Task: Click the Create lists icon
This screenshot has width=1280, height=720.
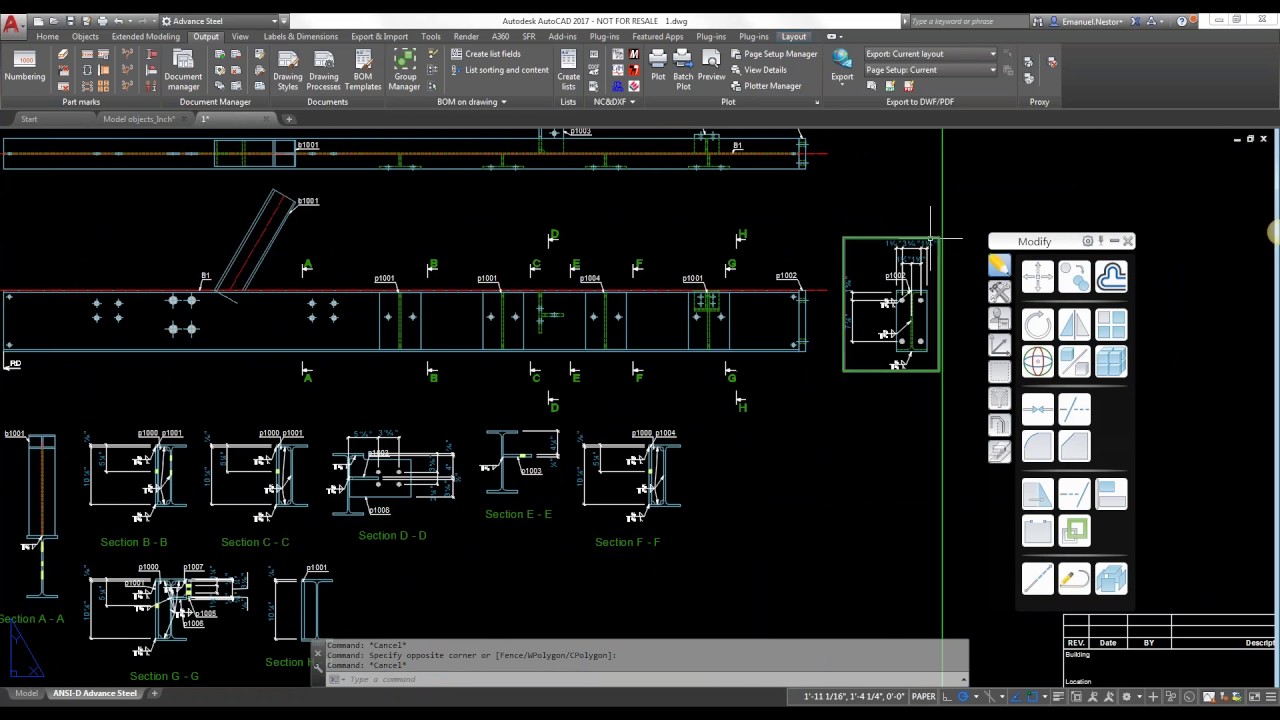Action: pyautogui.click(x=568, y=70)
